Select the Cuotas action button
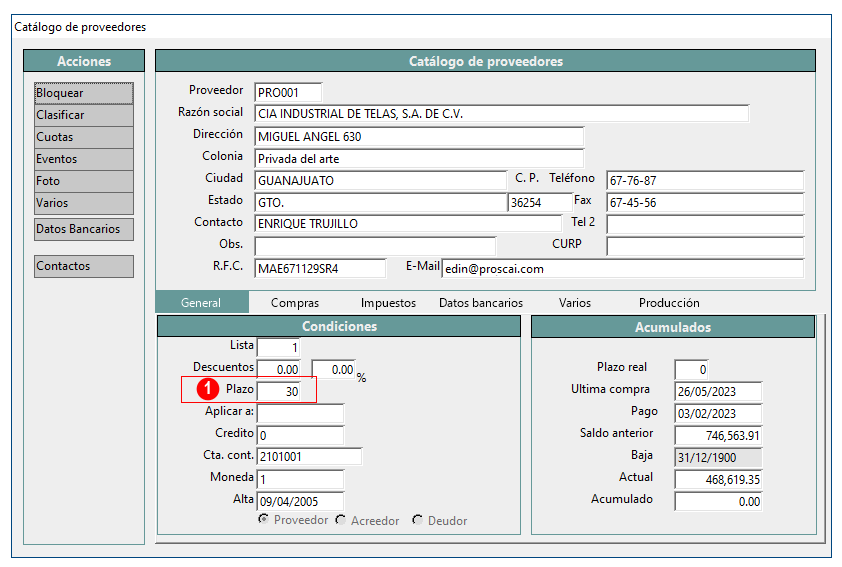The width and height of the screenshot is (842, 567). point(84,137)
